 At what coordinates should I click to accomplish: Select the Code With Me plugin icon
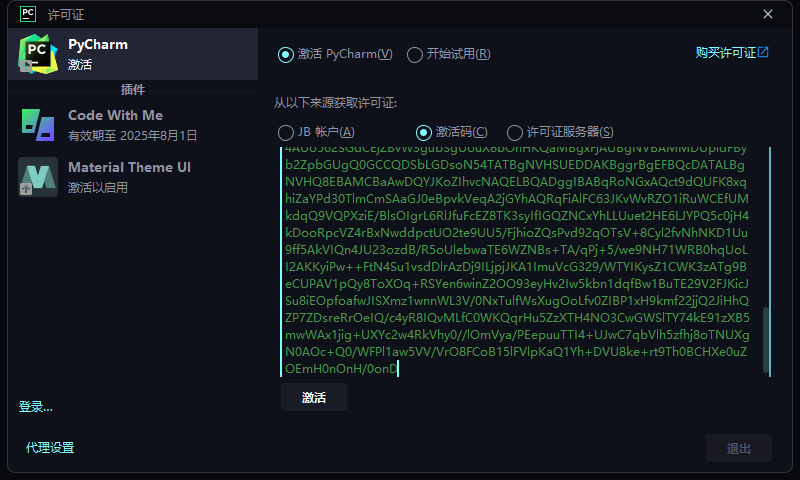(x=38, y=125)
